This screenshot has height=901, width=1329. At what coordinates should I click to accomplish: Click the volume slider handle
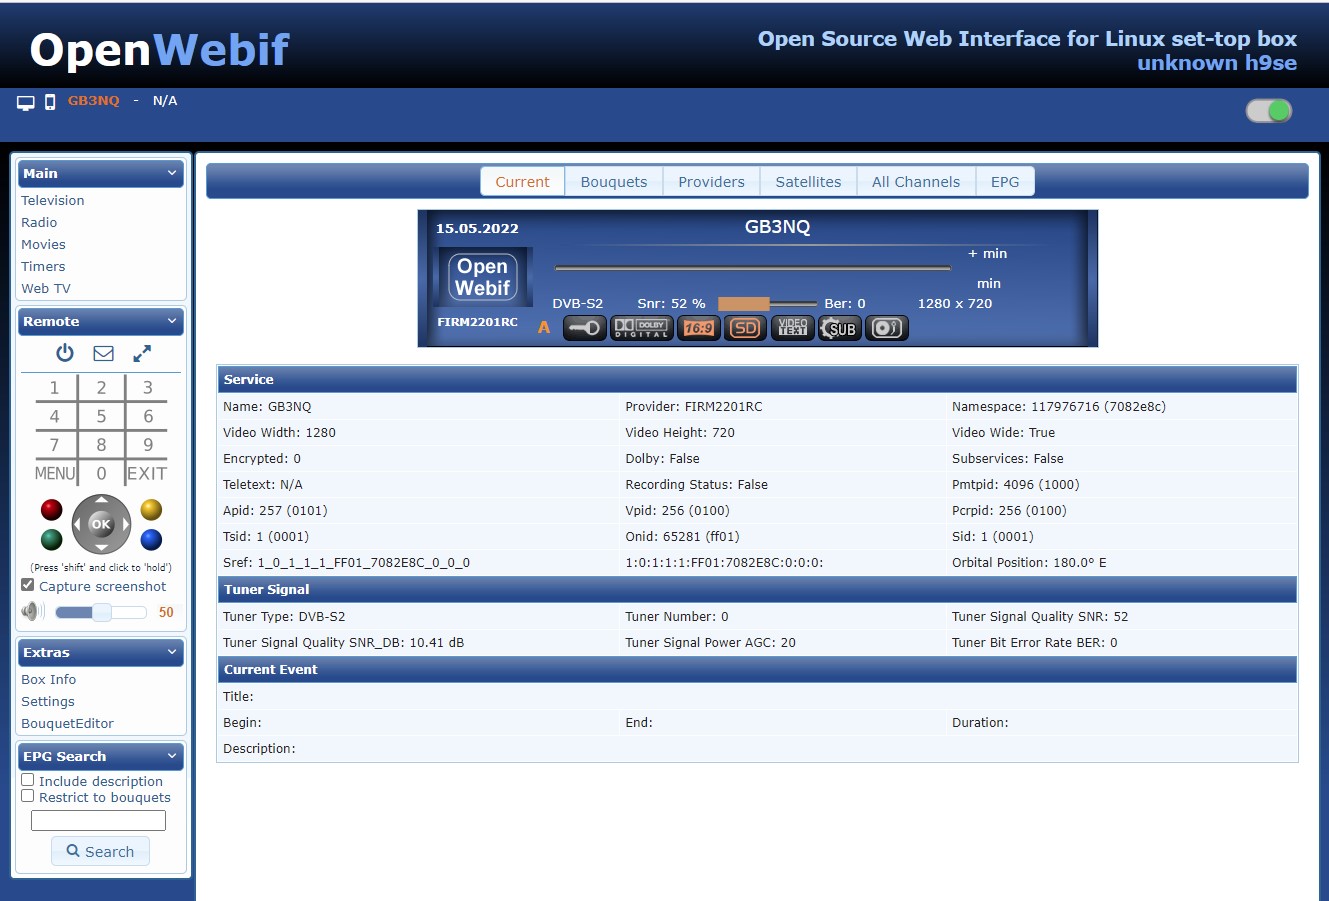102,612
